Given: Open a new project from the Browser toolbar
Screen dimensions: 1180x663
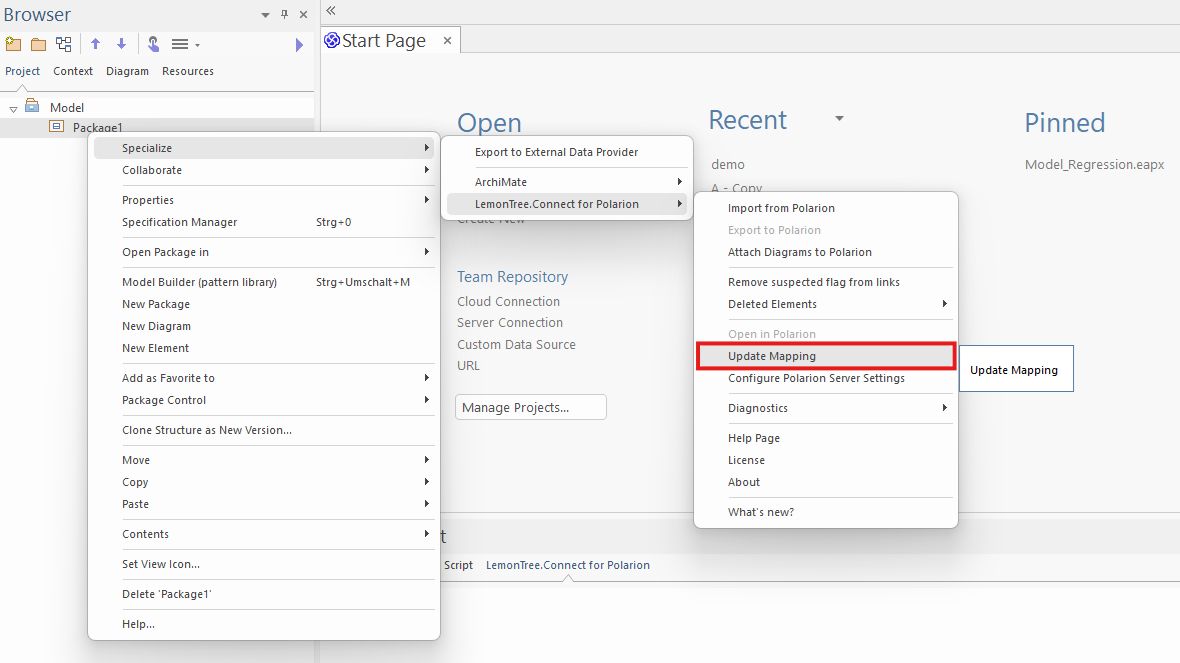Looking at the screenshot, I should tap(13, 44).
